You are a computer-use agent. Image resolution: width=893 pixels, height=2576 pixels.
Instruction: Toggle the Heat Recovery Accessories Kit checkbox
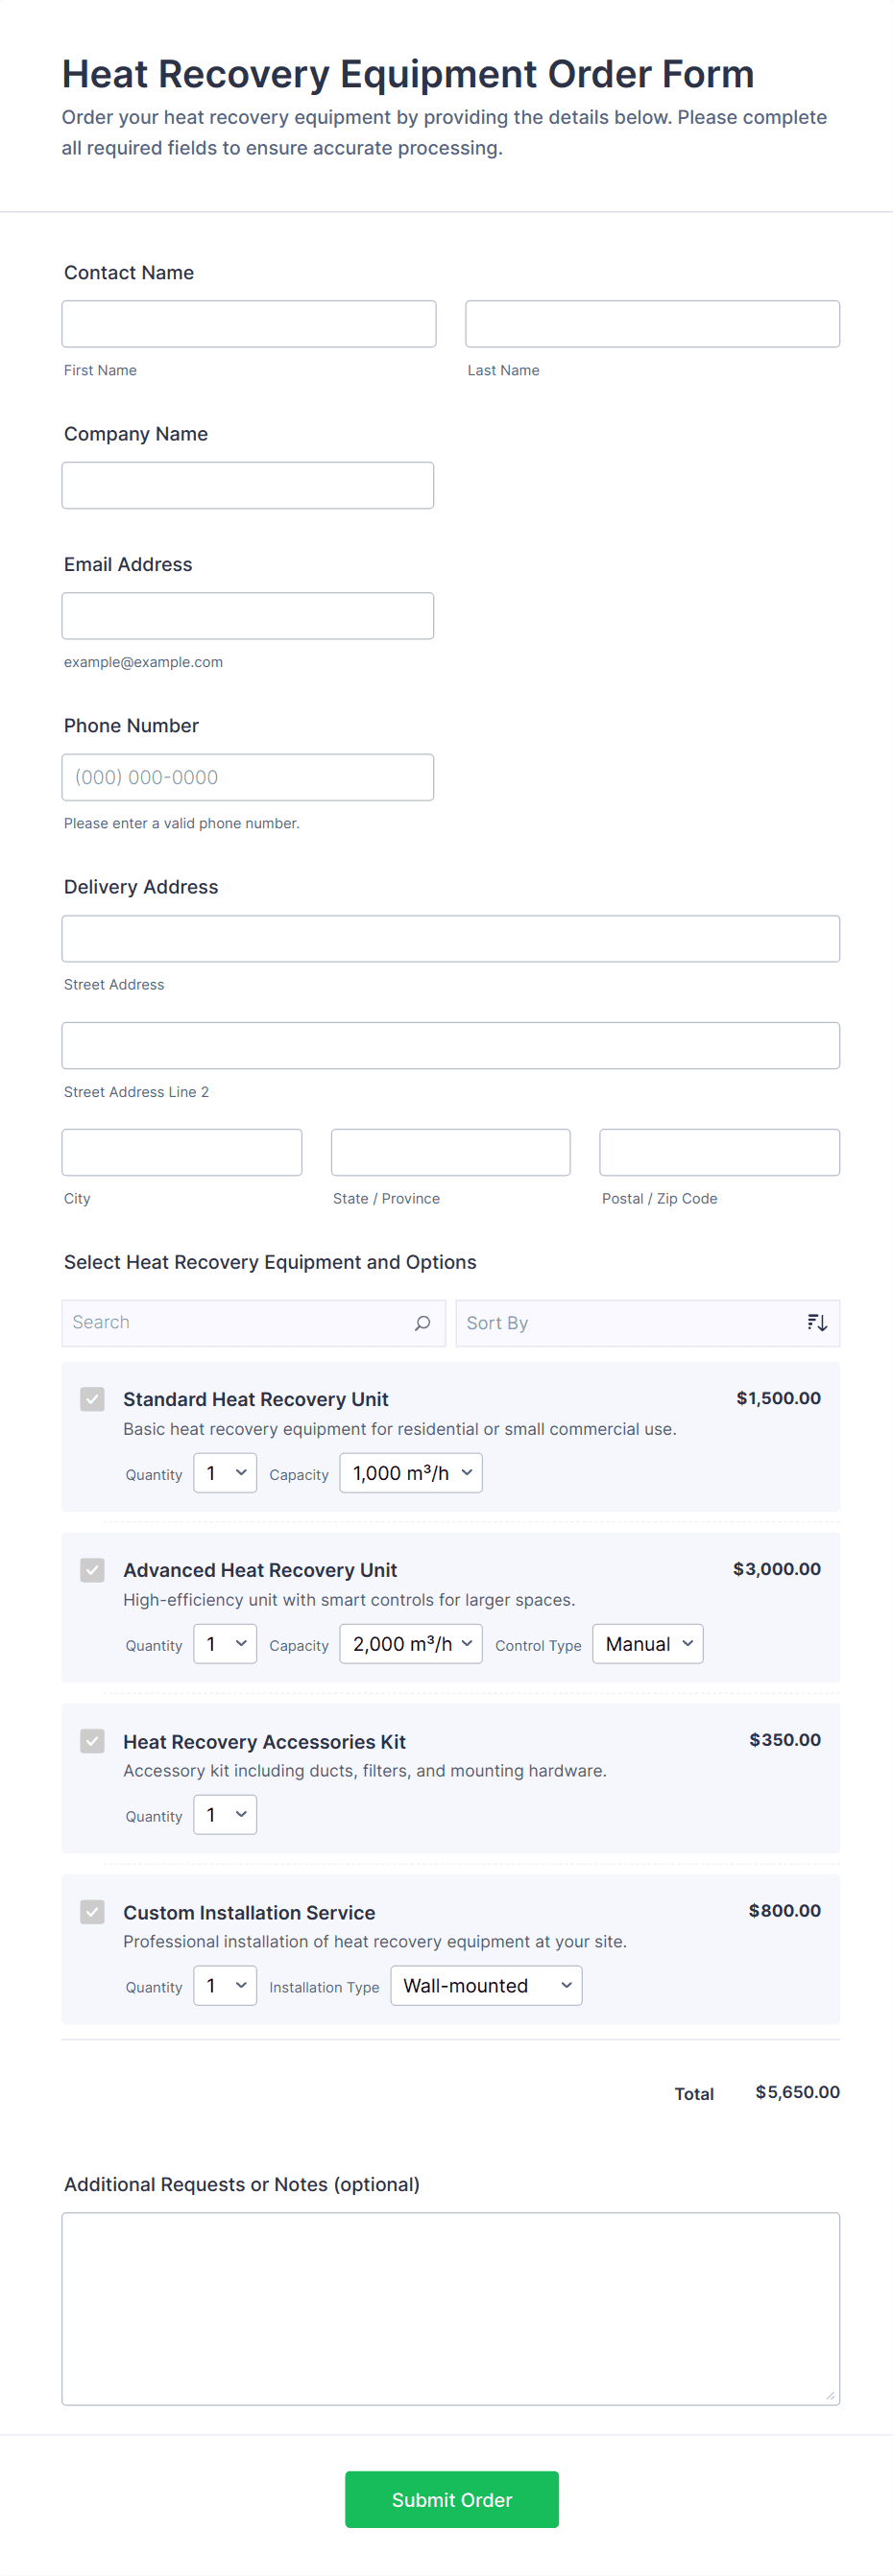pyautogui.click(x=92, y=1741)
